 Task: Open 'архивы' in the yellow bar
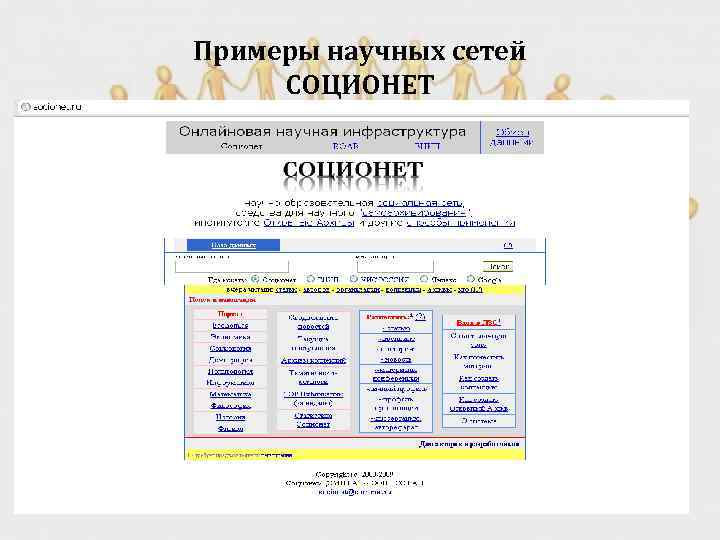[x=440, y=290]
